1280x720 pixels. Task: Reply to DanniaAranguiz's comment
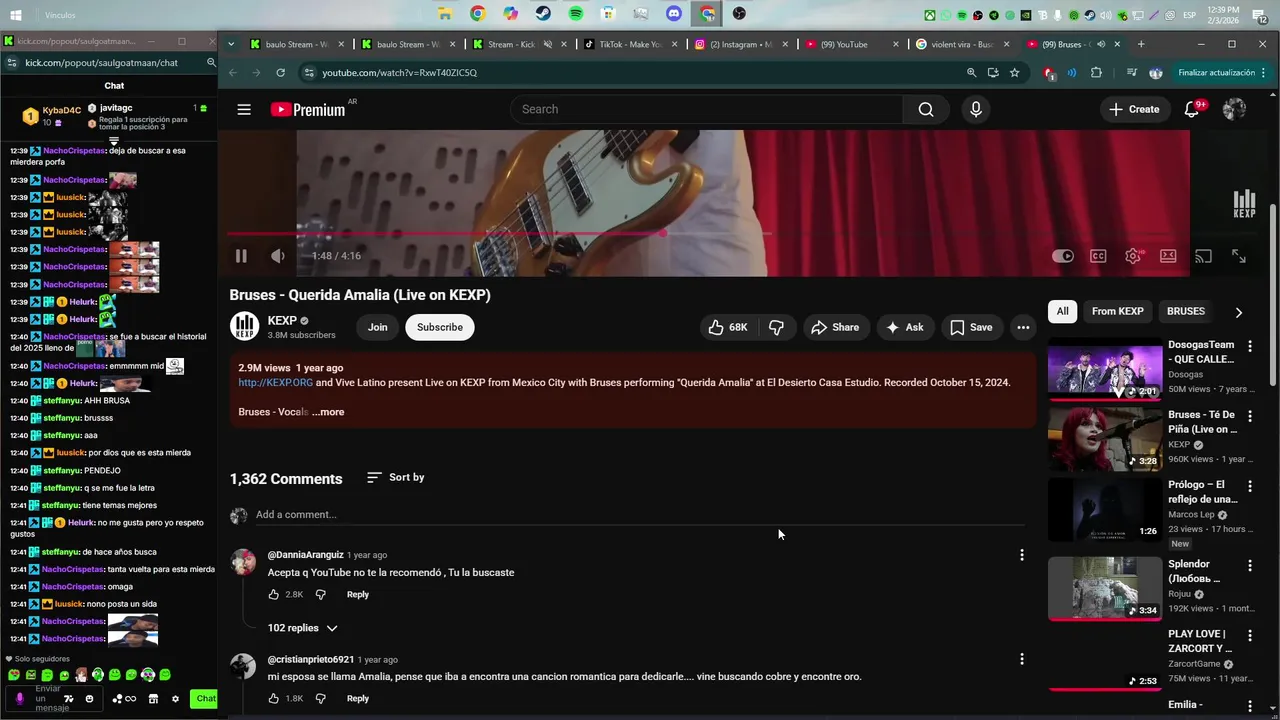coord(358,594)
